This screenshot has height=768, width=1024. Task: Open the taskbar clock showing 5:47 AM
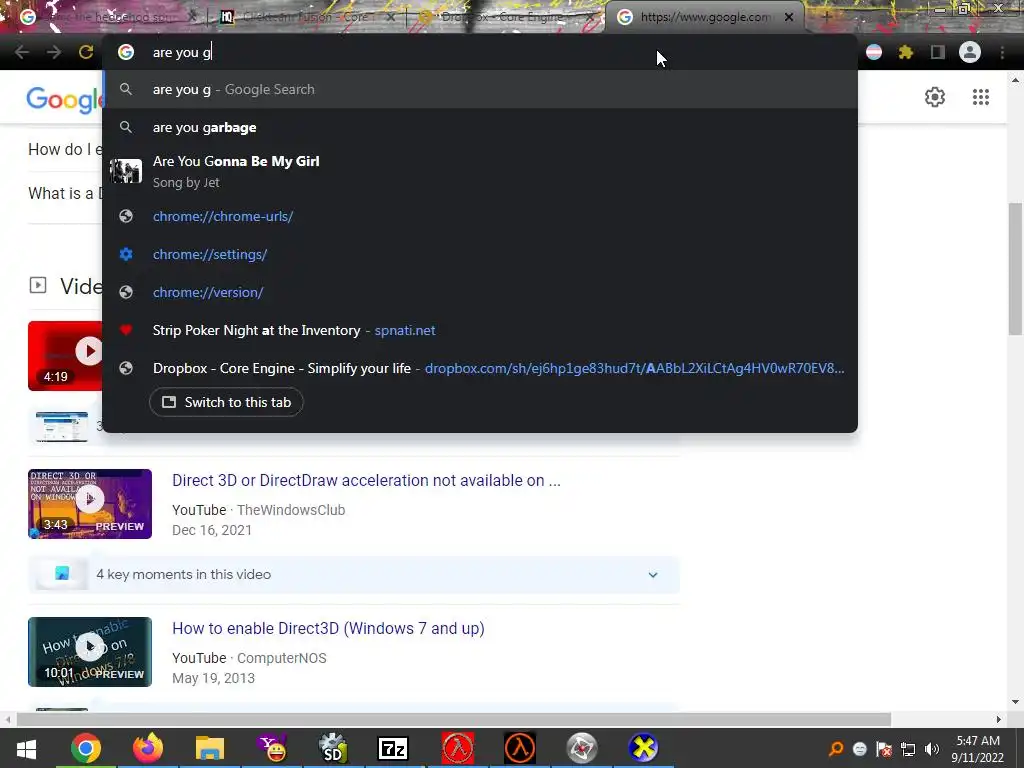978,749
